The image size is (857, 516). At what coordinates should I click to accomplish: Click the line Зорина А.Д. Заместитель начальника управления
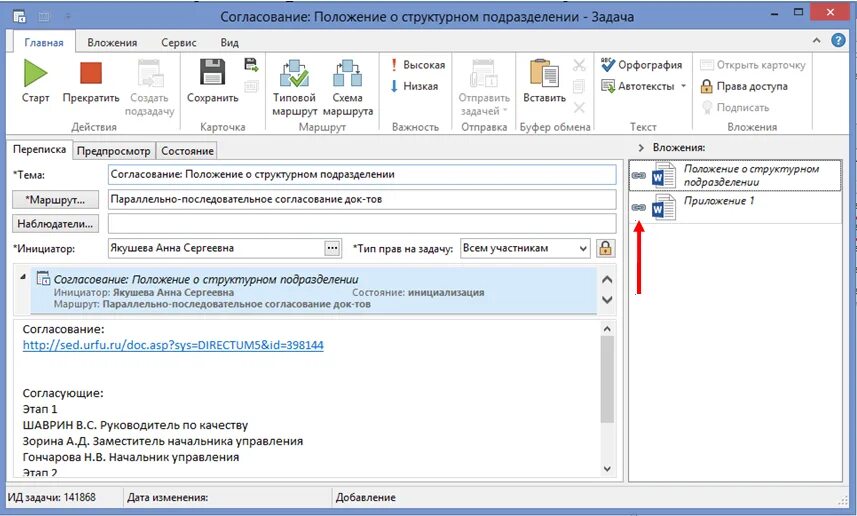point(163,441)
